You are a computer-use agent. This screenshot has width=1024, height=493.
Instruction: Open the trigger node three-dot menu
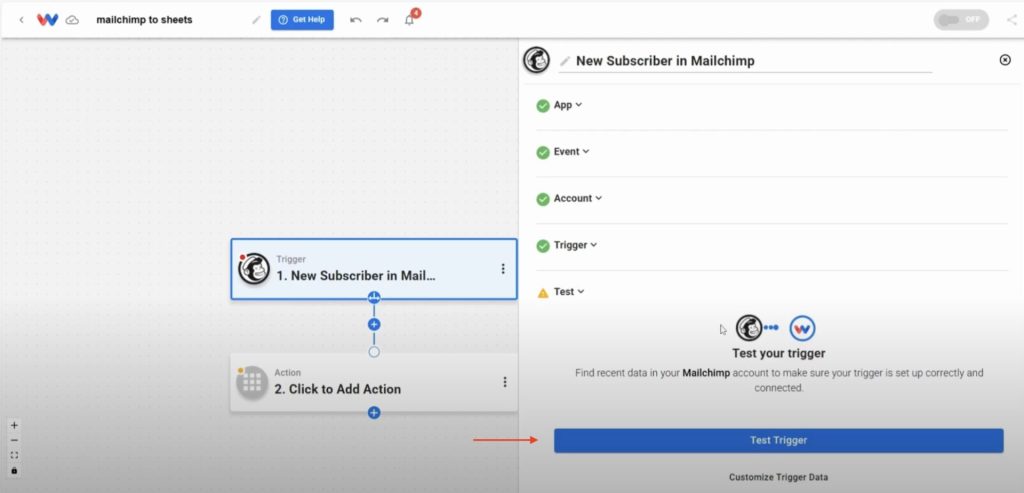(x=503, y=269)
